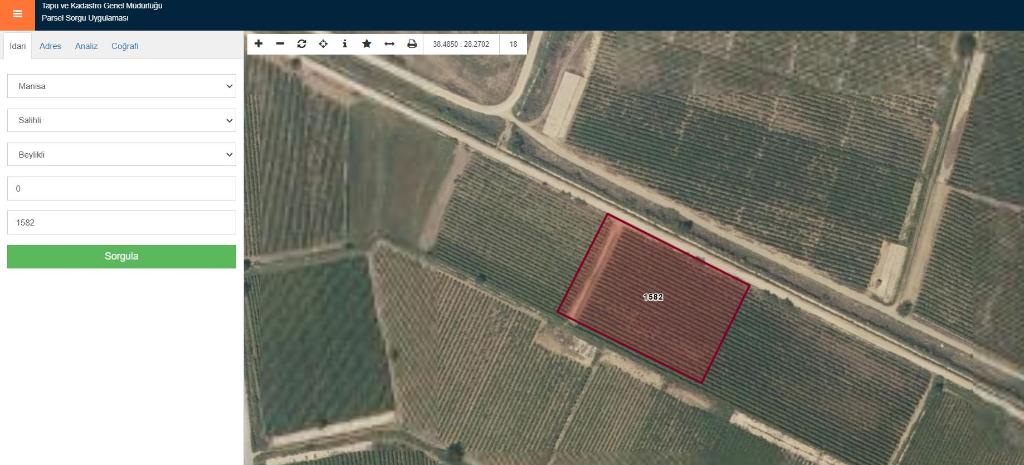
Task: Switch to the Analiz tab
Action: pos(86,47)
